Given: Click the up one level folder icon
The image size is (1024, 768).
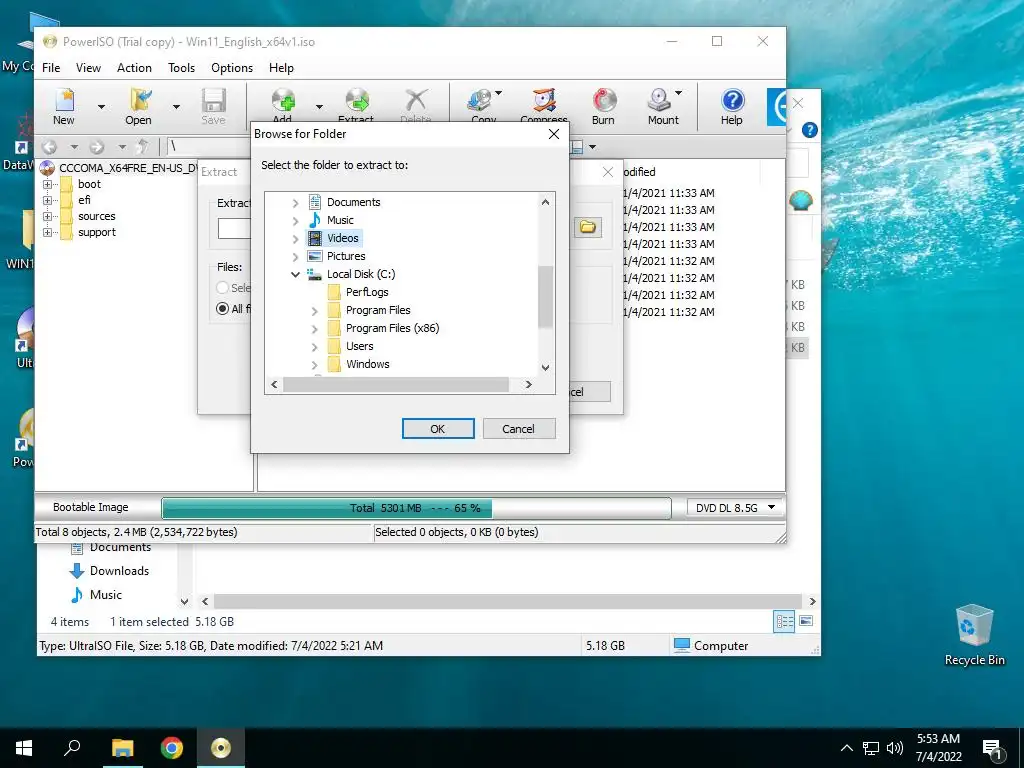Looking at the screenshot, I should click(x=143, y=147).
